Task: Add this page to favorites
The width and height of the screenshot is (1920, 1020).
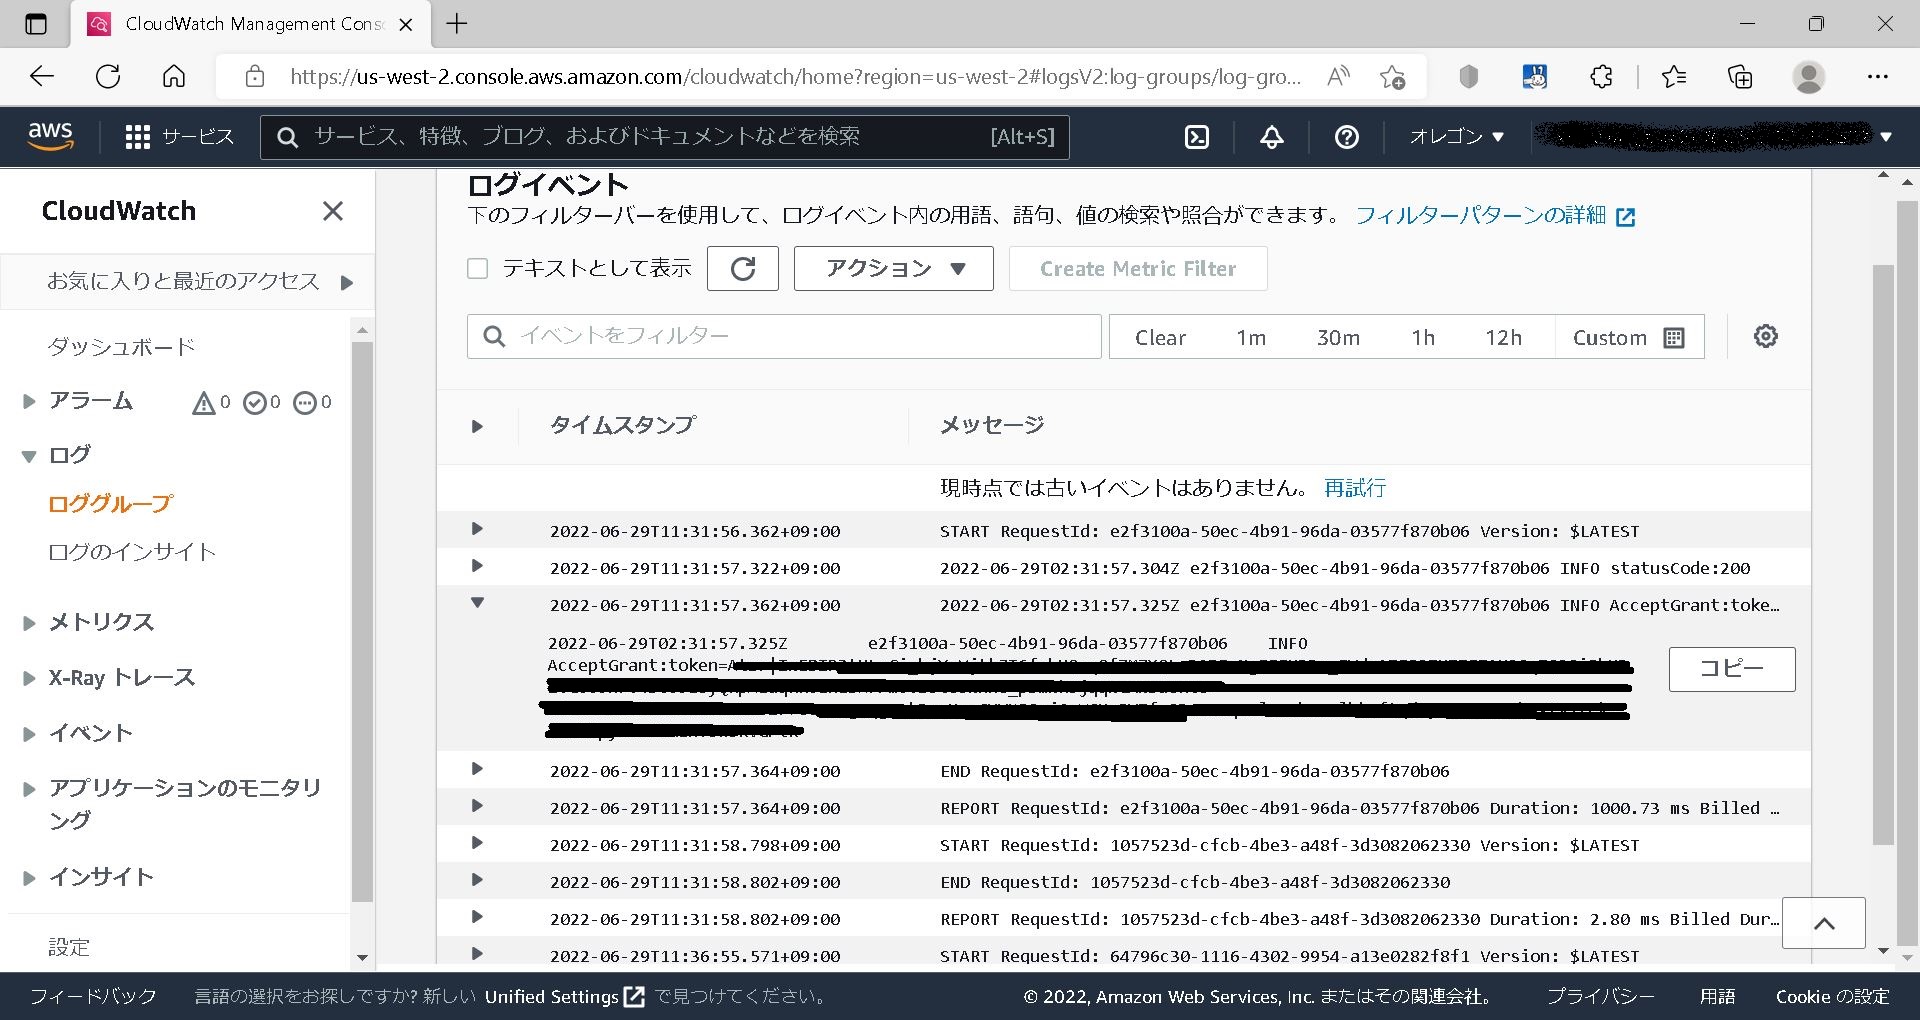Action: click(1392, 76)
